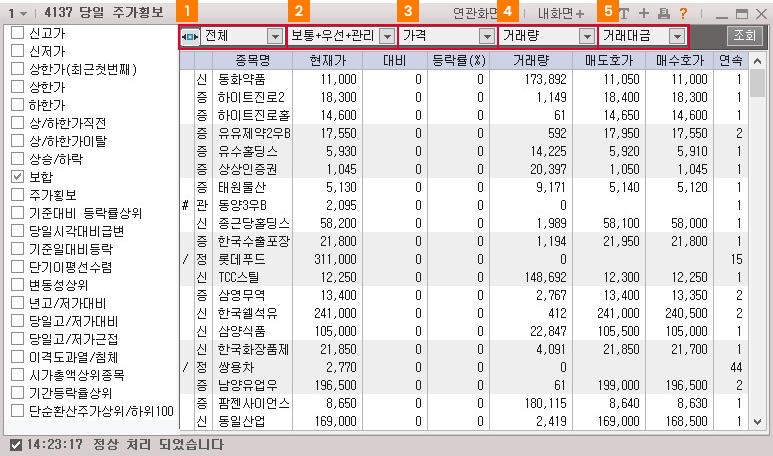
Task: Toggle the 시가총액상위종목 checkbox
Action: (x=17, y=375)
